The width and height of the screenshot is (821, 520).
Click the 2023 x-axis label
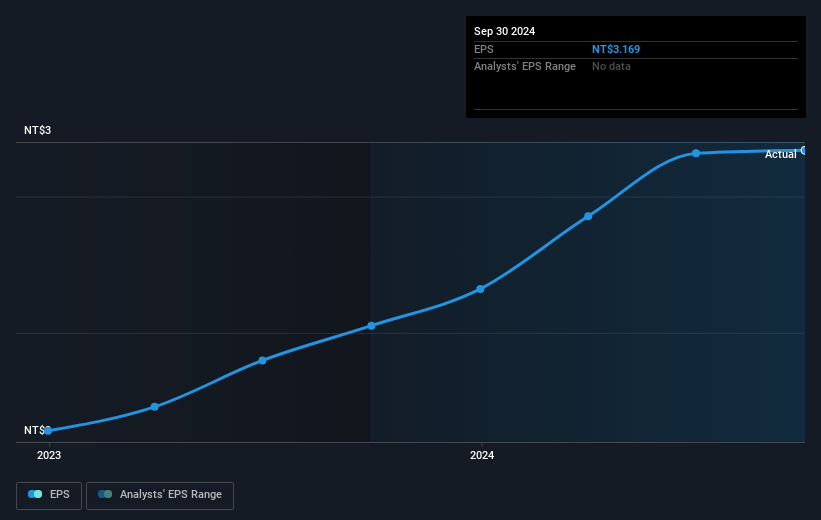pos(49,456)
